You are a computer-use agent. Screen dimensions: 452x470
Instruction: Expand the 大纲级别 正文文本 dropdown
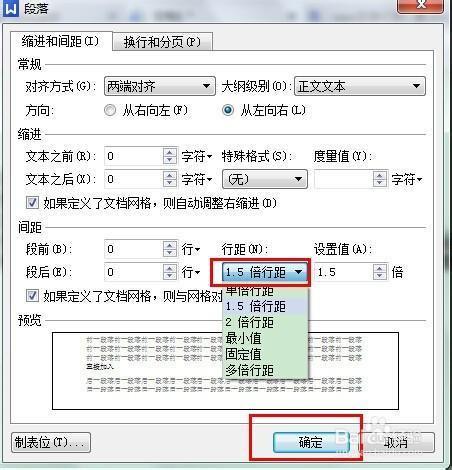pos(360,86)
